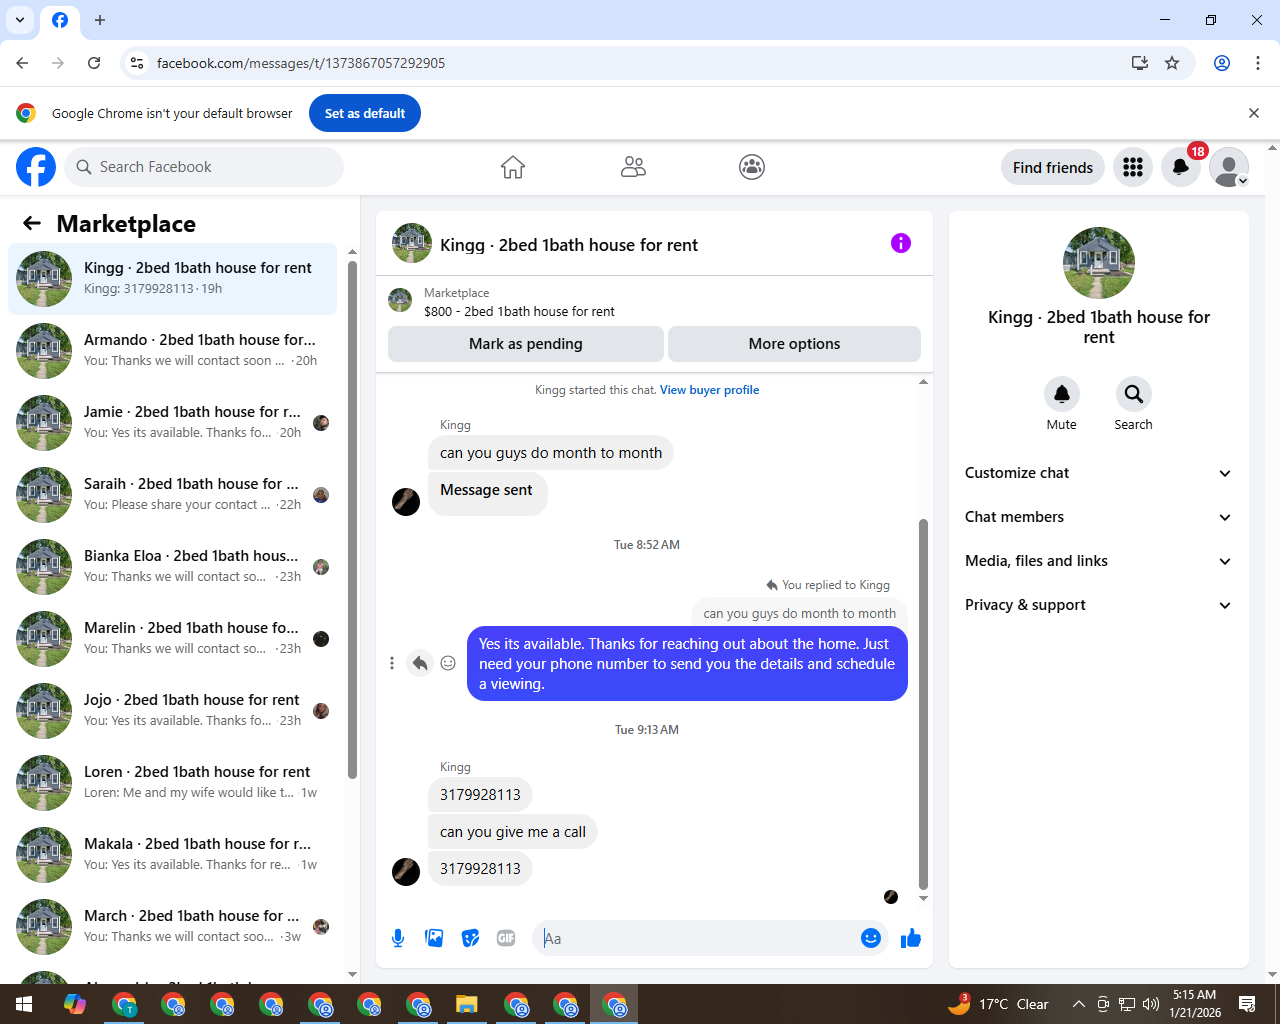Open the Facebook logo home link
This screenshot has width=1280, height=1024.
tap(36, 167)
